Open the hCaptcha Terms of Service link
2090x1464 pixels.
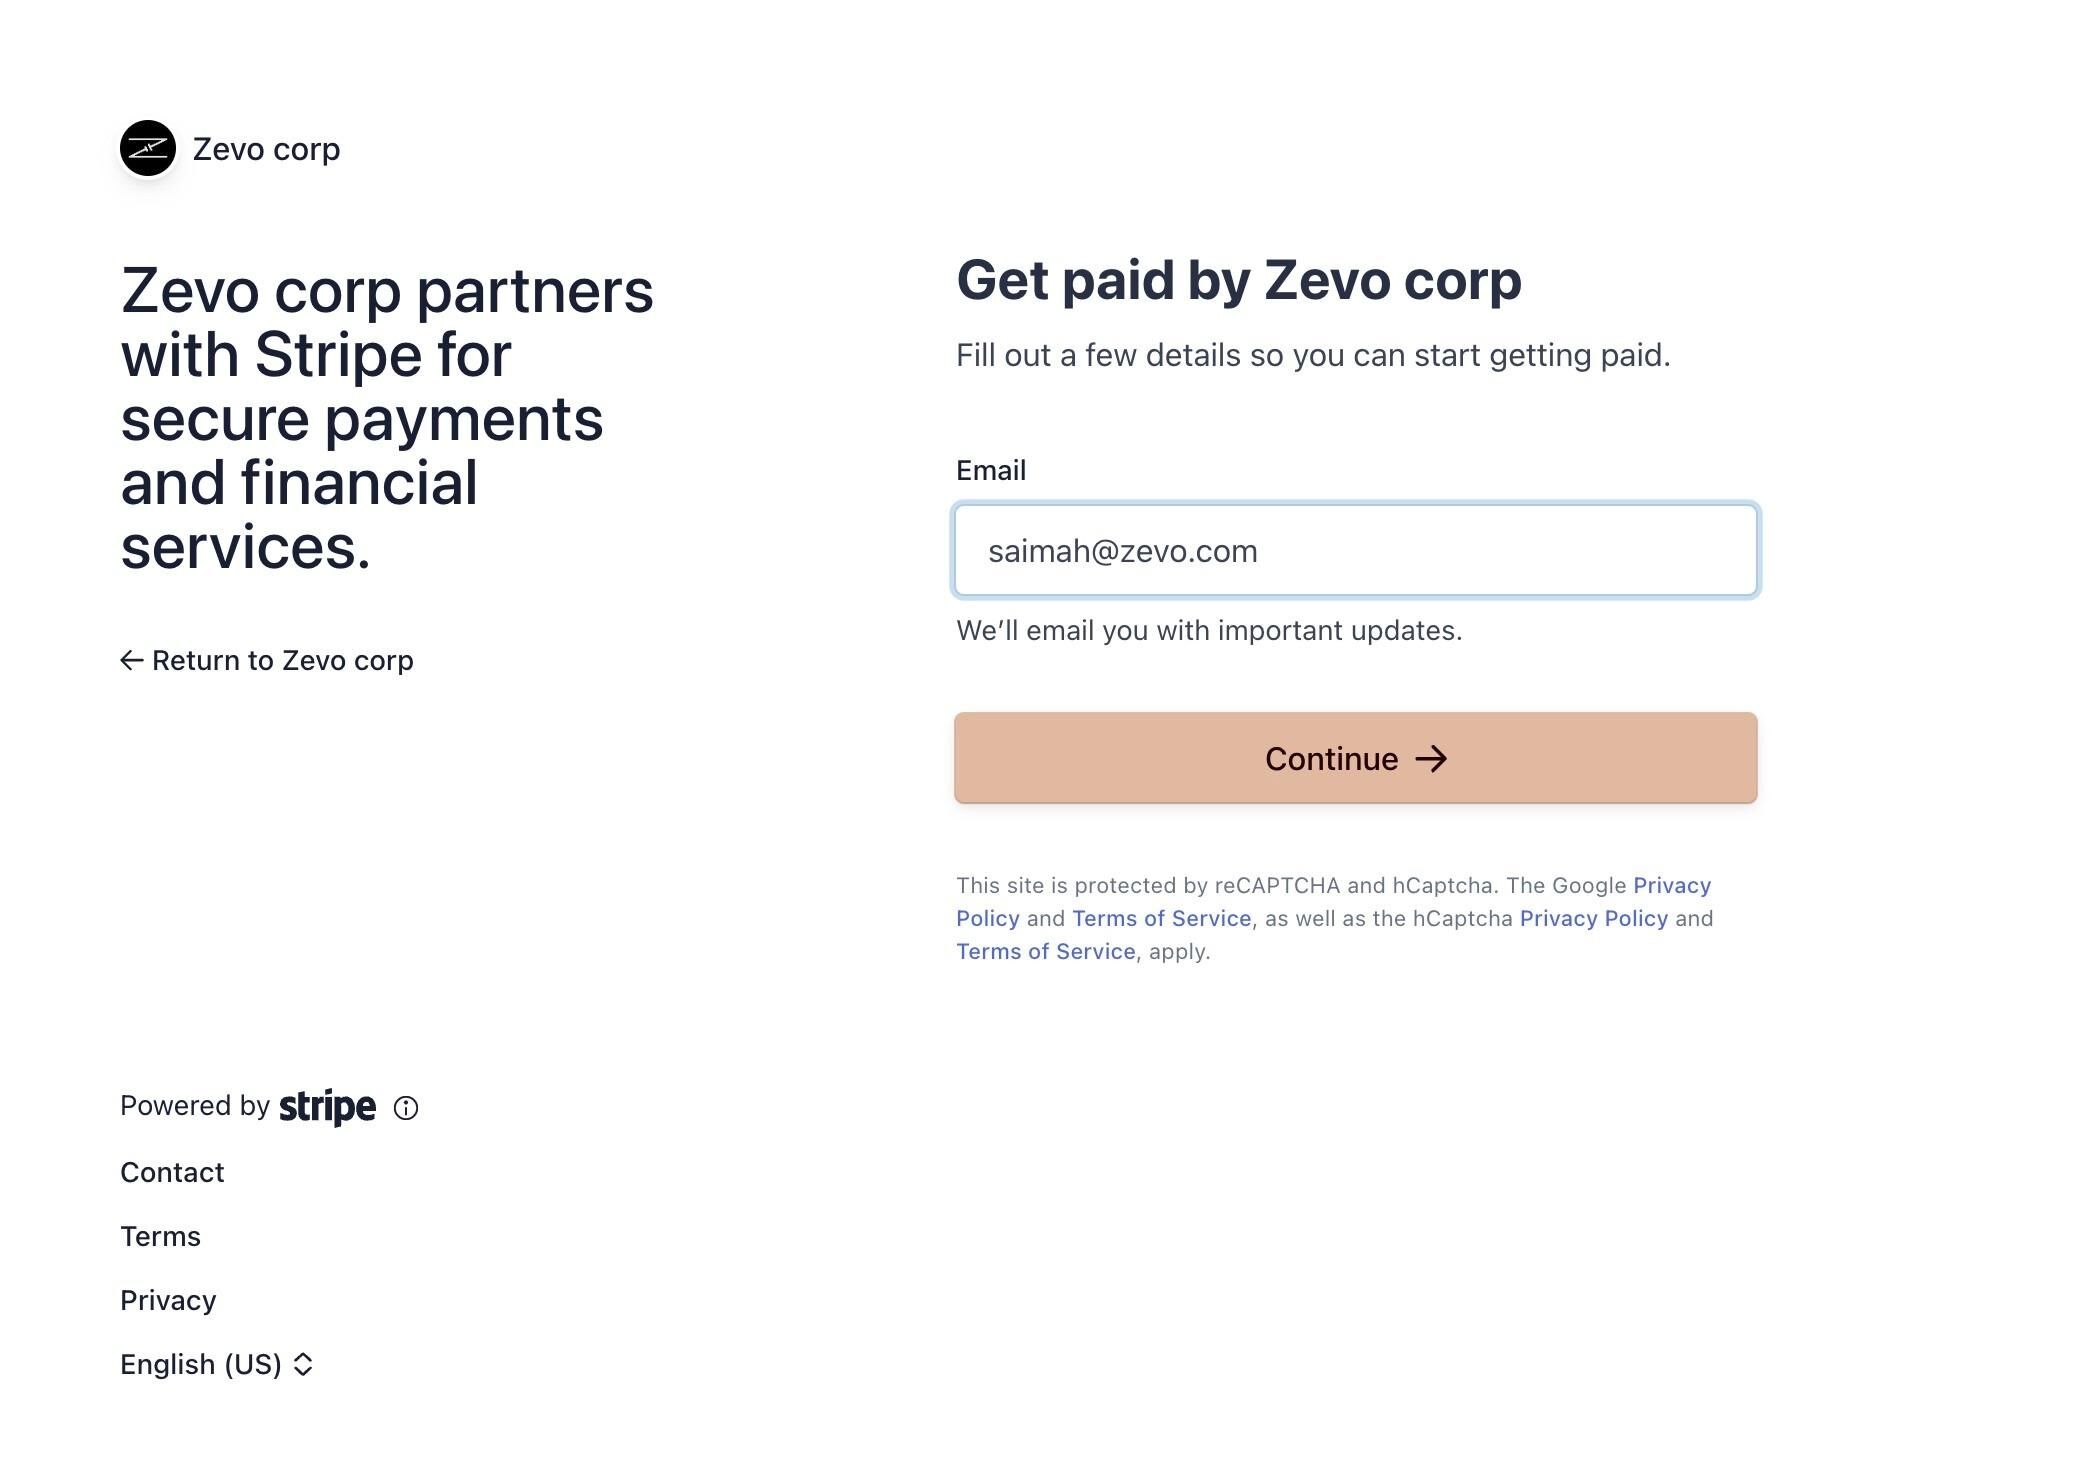pyautogui.click(x=1045, y=951)
